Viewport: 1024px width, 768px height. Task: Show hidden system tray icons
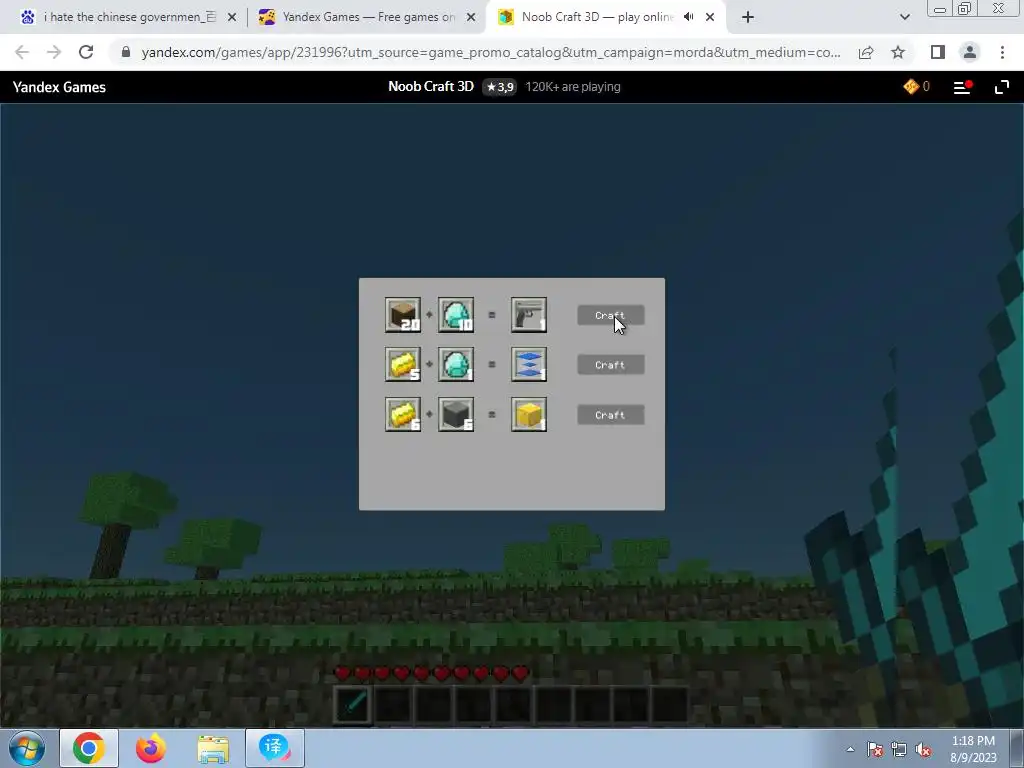point(850,749)
